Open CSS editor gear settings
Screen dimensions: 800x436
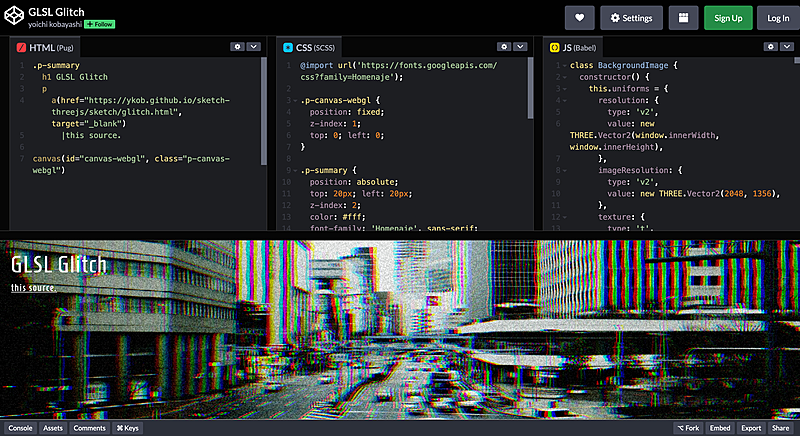pos(504,46)
